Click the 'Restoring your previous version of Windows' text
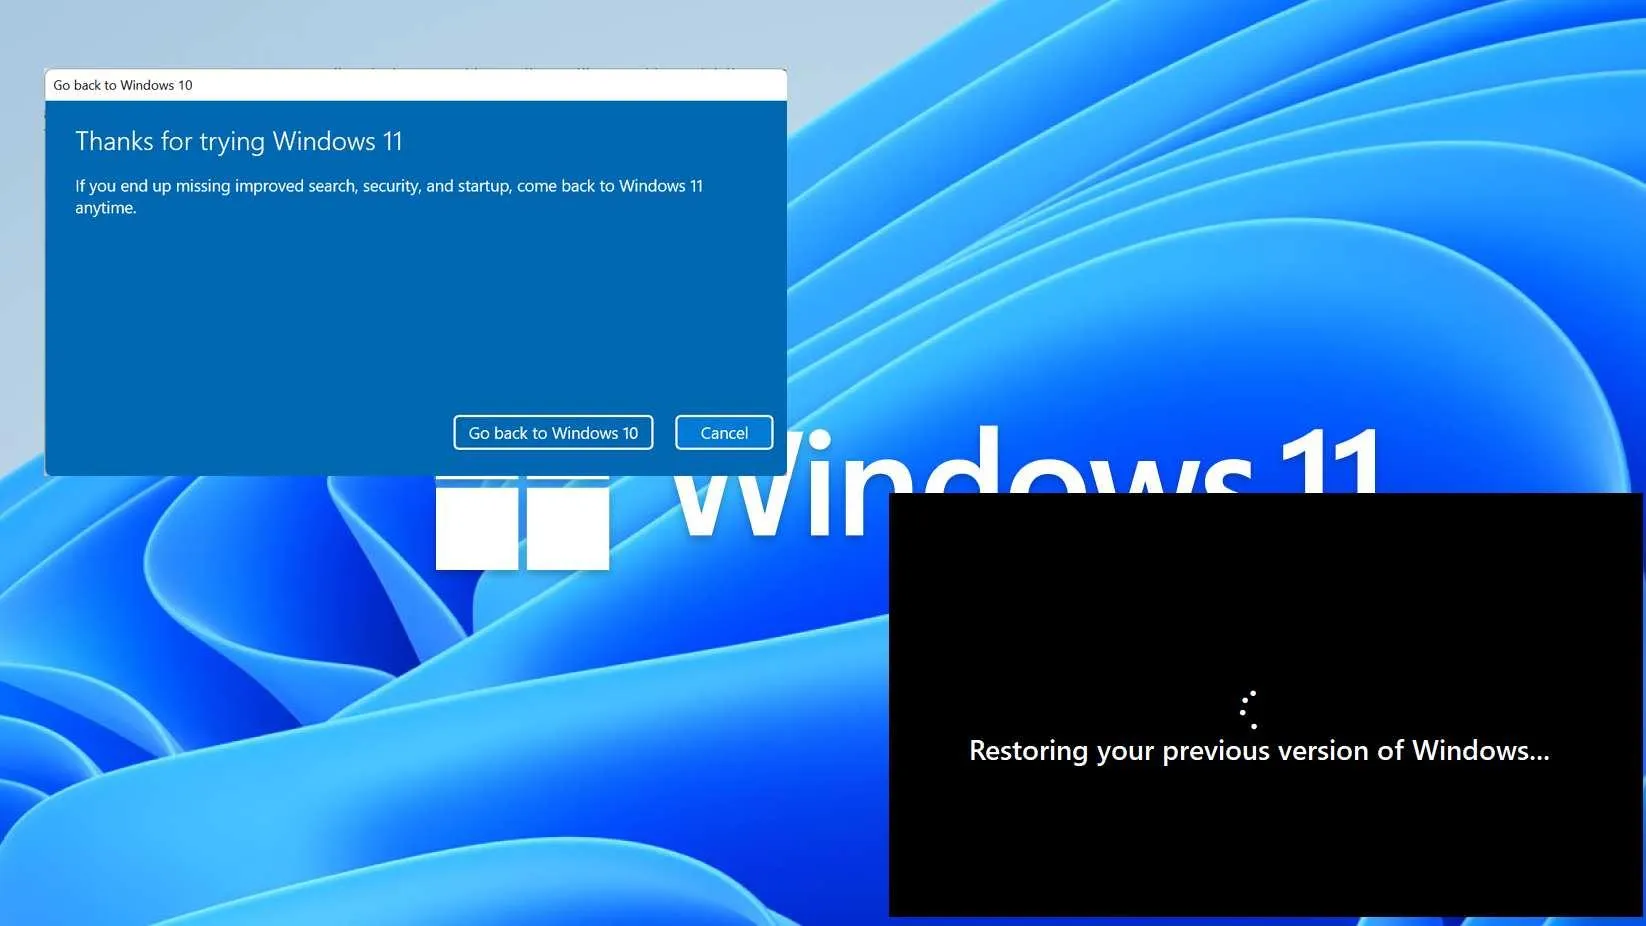Viewport: 1646px width, 926px height. tap(1257, 750)
